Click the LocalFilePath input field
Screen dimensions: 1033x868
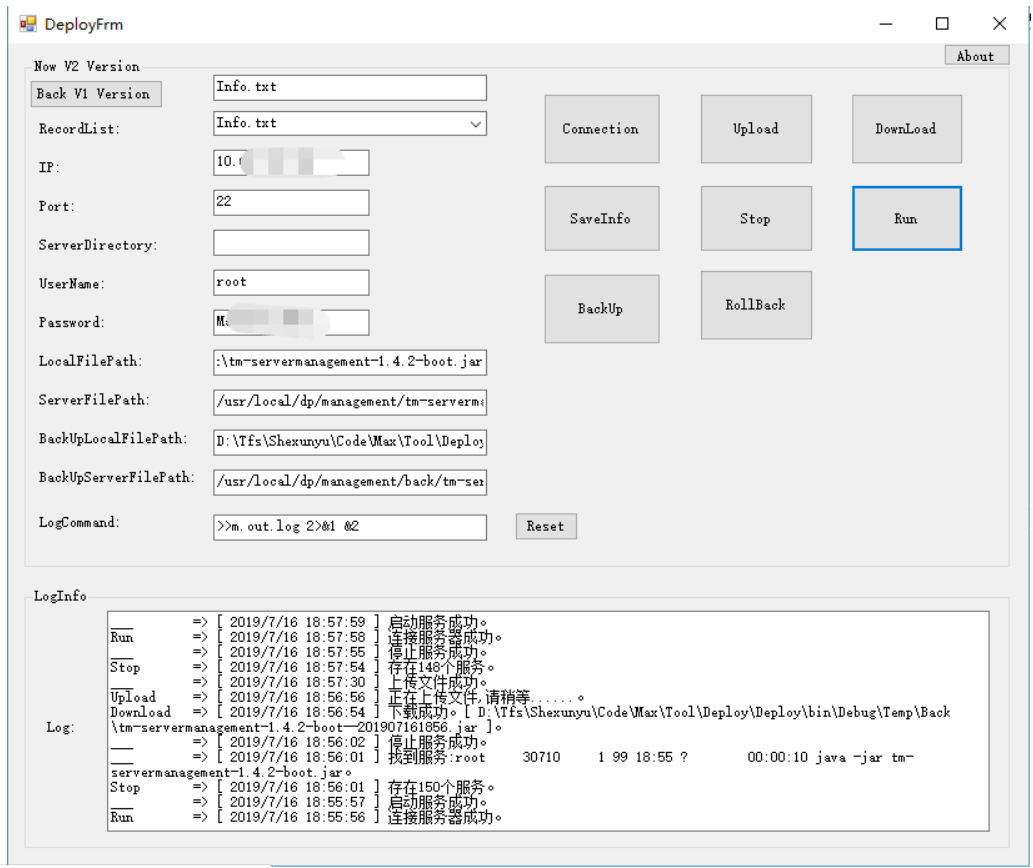tap(350, 362)
